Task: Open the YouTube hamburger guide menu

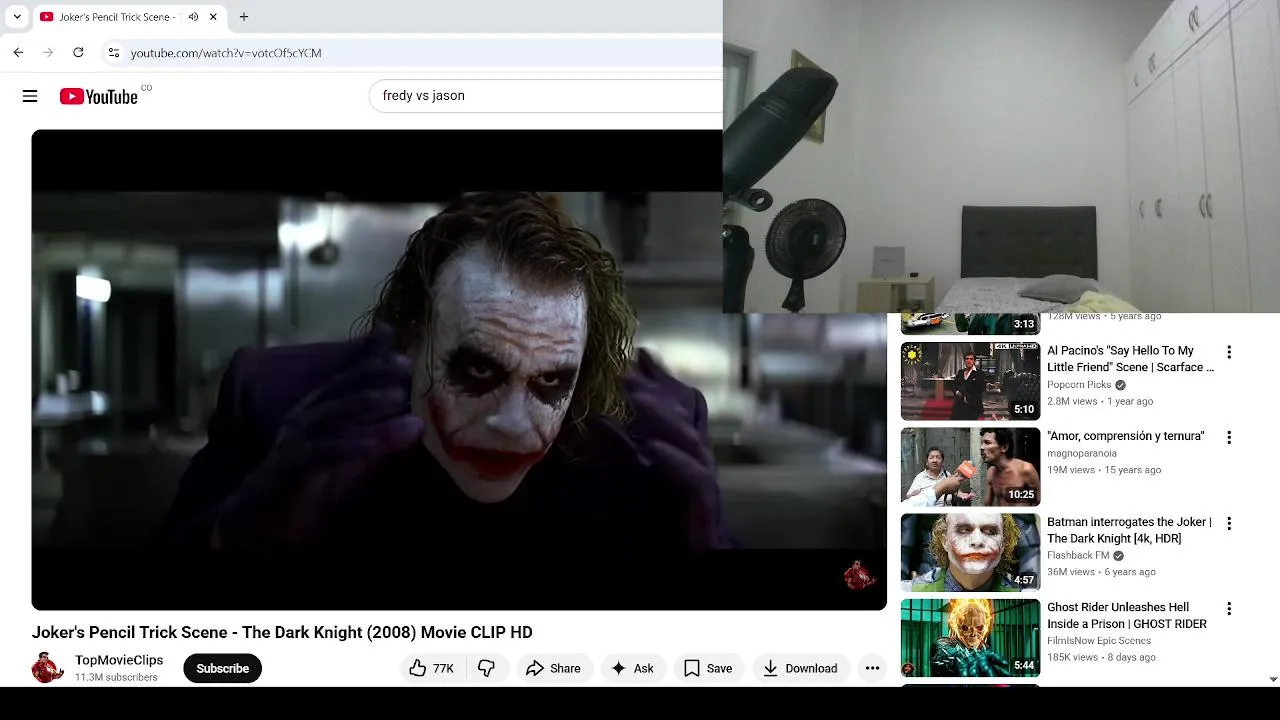Action: (30, 96)
